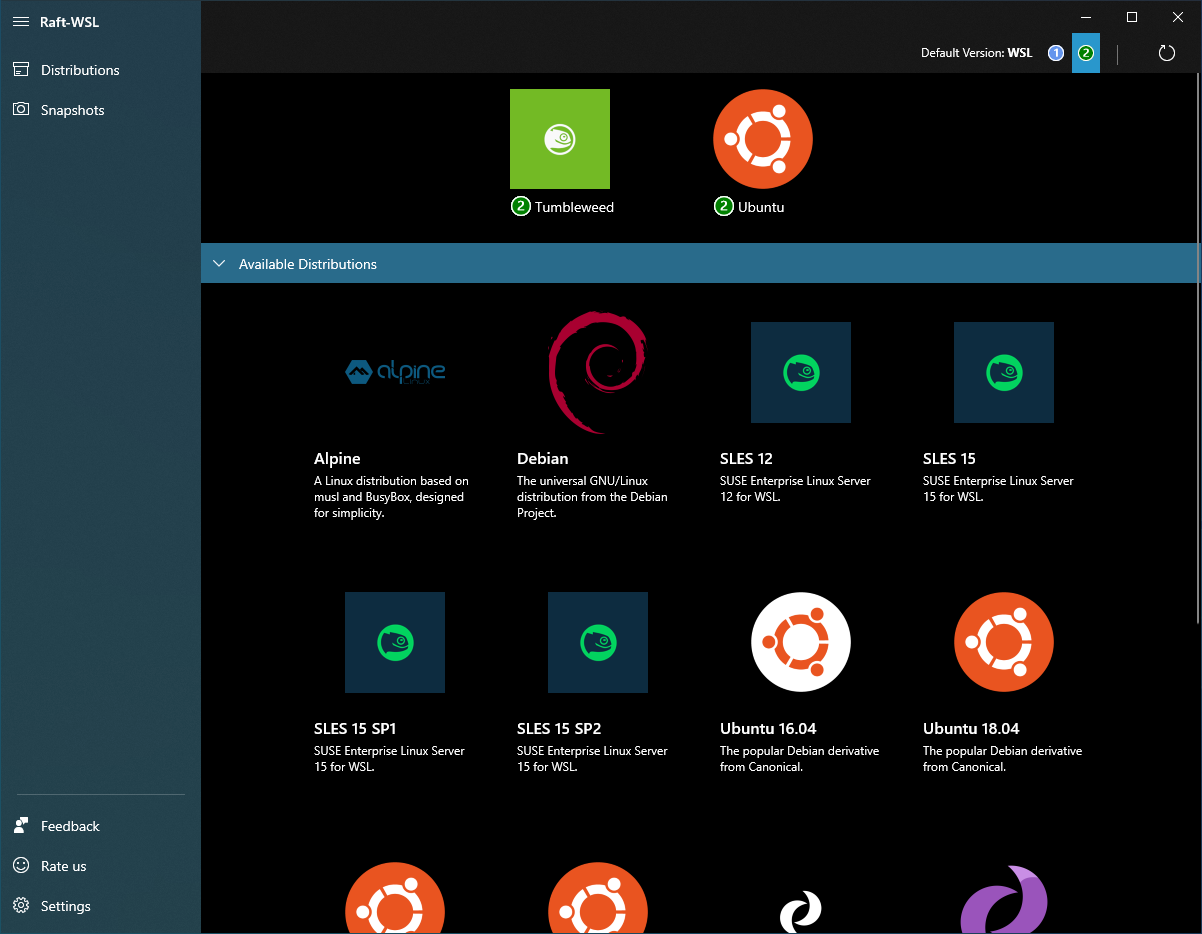This screenshot has width=1202, height=934.
Task: Click the SLES 12 title text
Action: (x=746, y=458)
